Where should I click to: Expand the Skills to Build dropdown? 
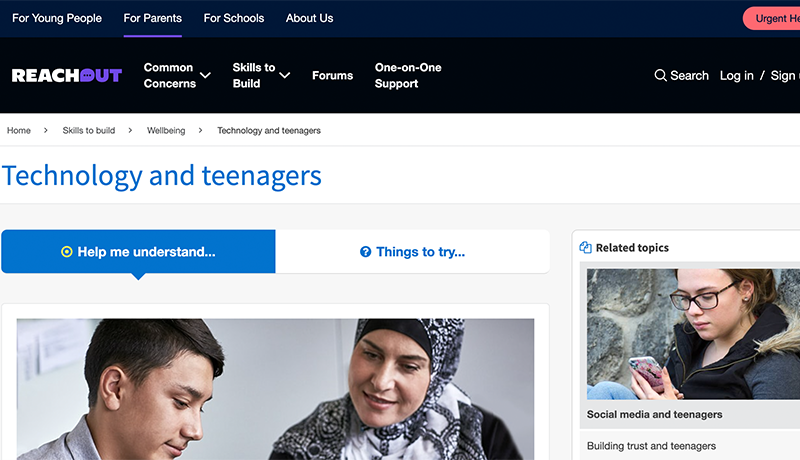click(x=284, y=76)
